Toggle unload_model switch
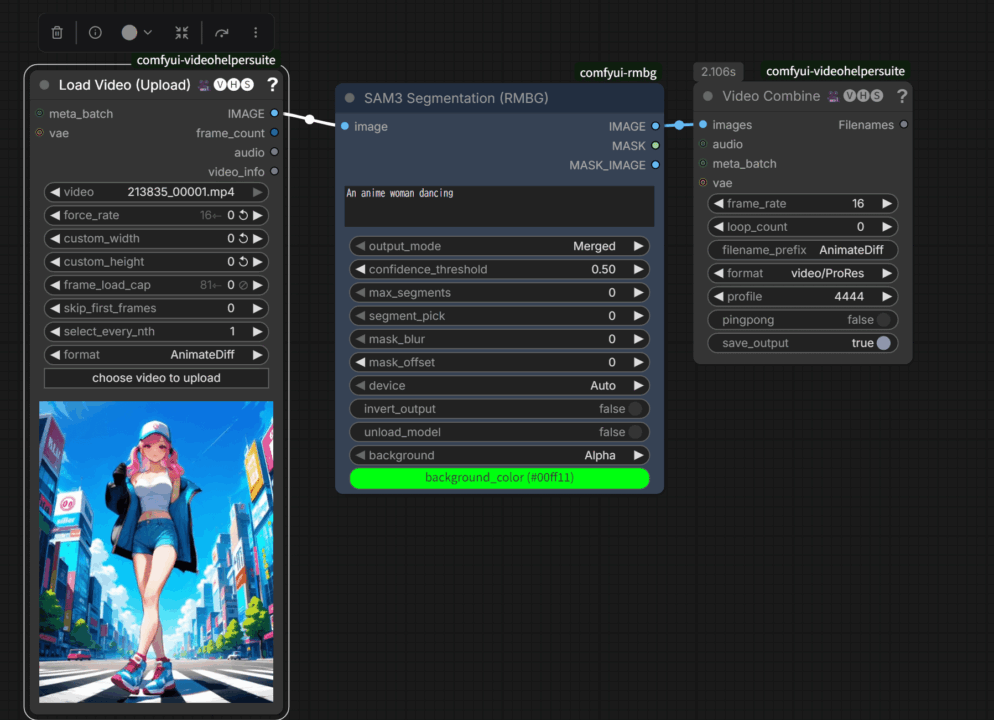This screenshot has height=720, width=994. tap(635, 432)
